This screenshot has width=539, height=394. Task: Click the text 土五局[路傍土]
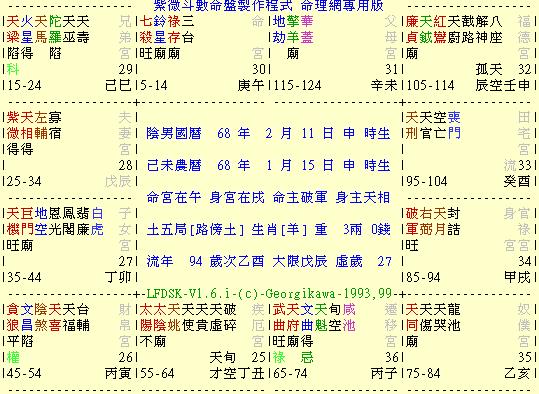pos(195,229)
